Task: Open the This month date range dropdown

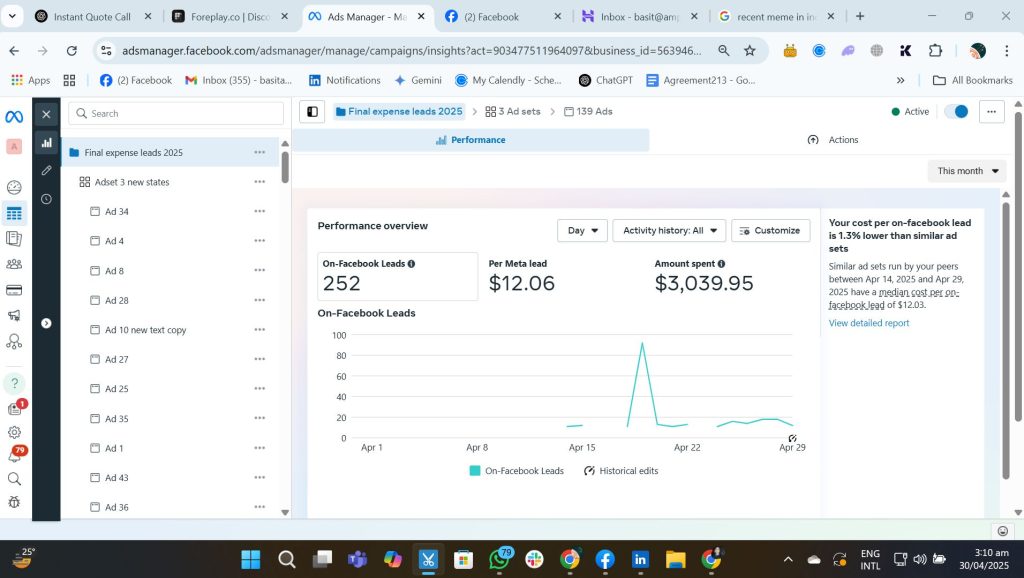Action: pyautogui.click(x=968, y=171)
